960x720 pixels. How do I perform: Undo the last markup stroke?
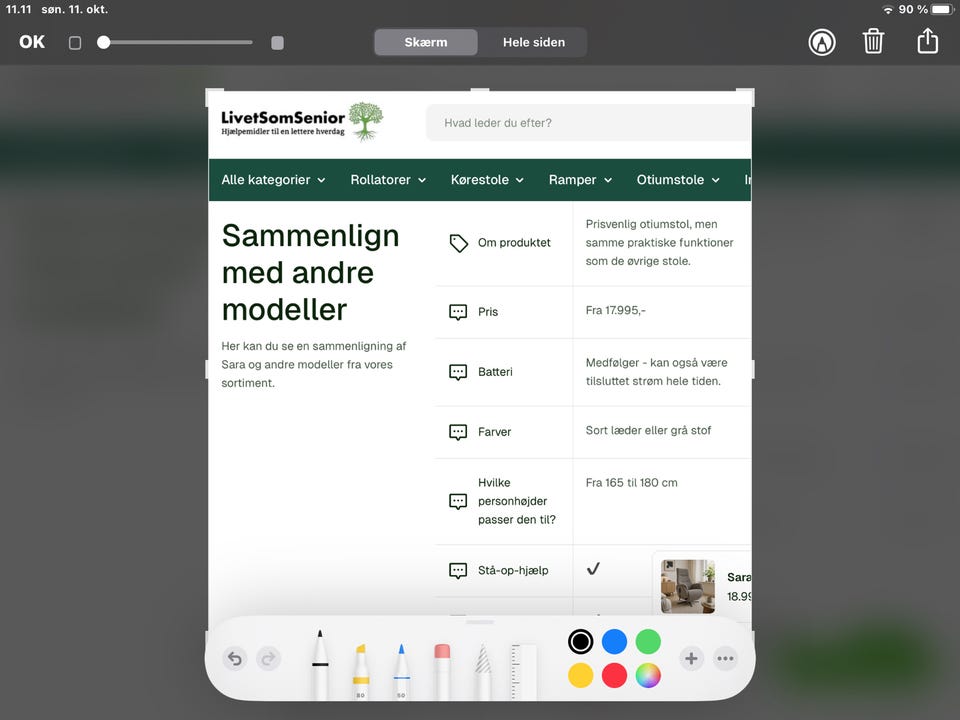pyautogui.click(x=234, y=659)
